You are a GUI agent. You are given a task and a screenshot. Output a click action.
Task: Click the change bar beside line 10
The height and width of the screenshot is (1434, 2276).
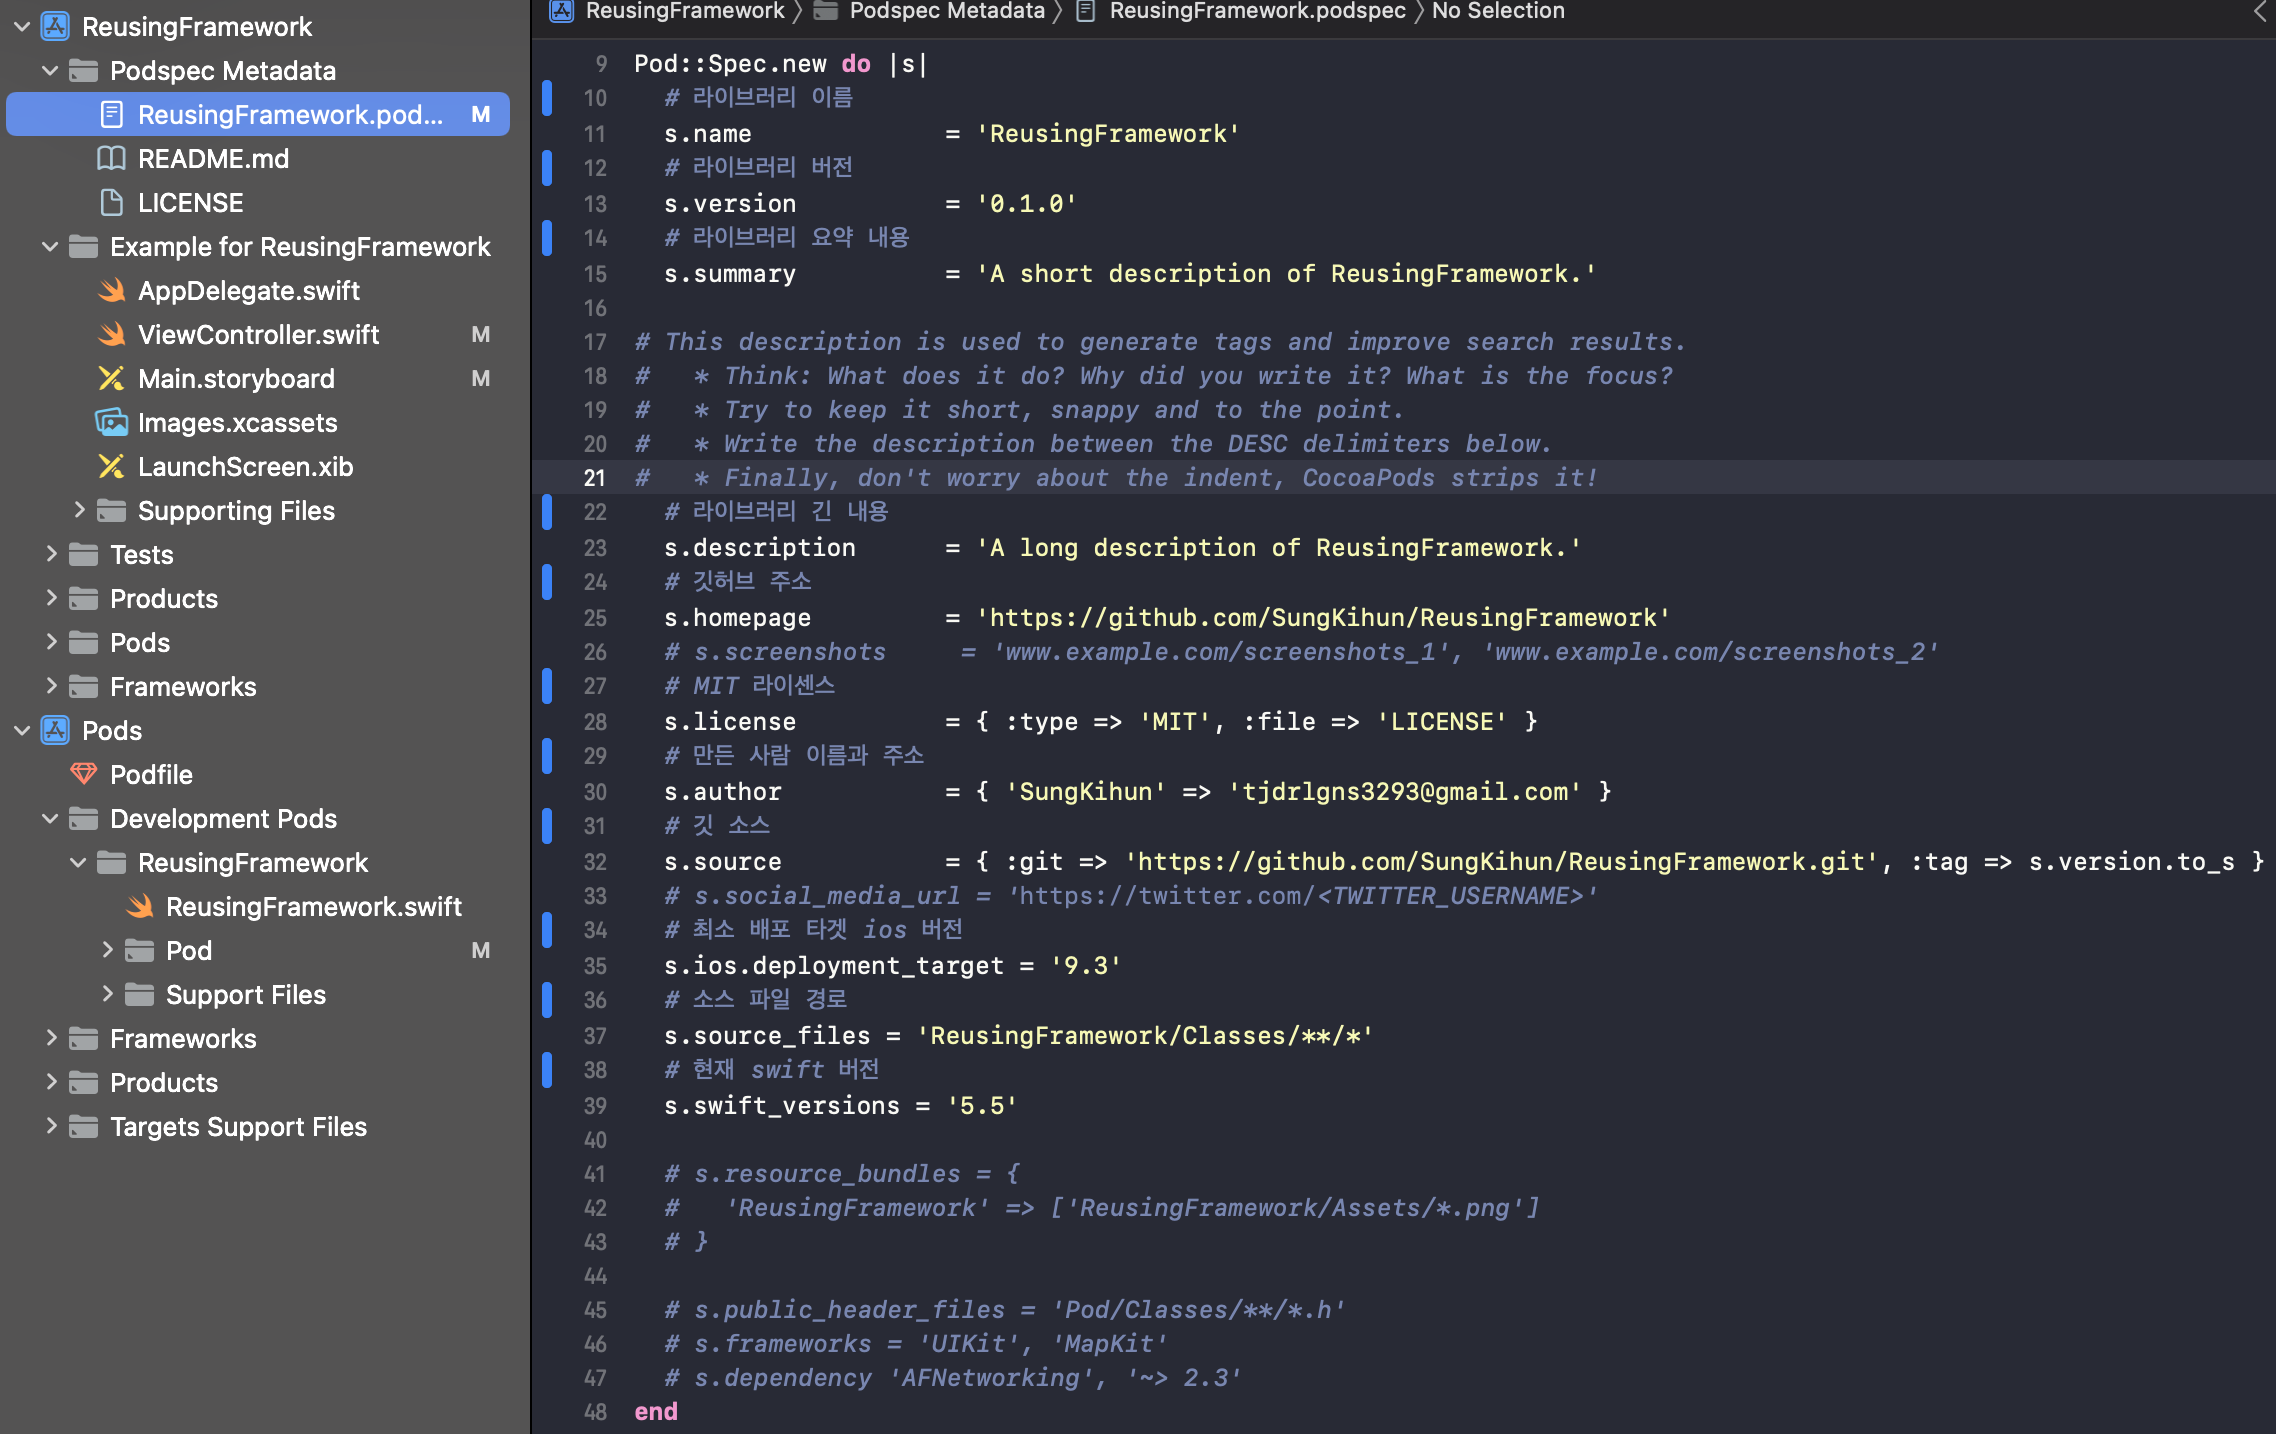click(547, 98)
